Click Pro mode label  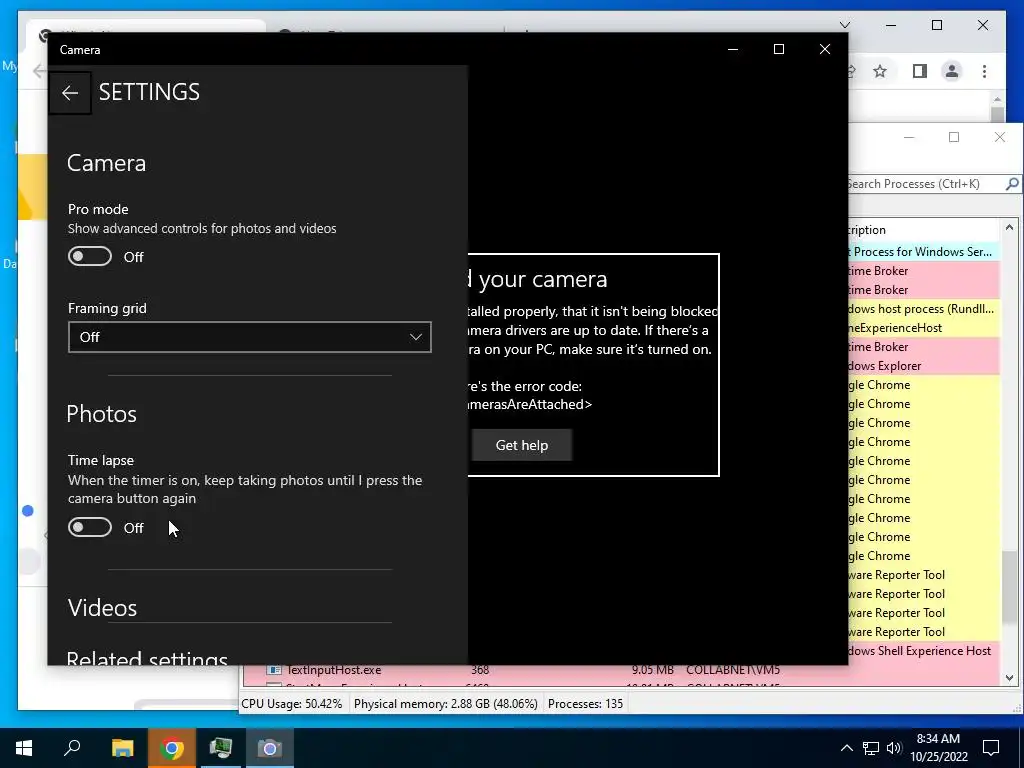pos(98,210)
